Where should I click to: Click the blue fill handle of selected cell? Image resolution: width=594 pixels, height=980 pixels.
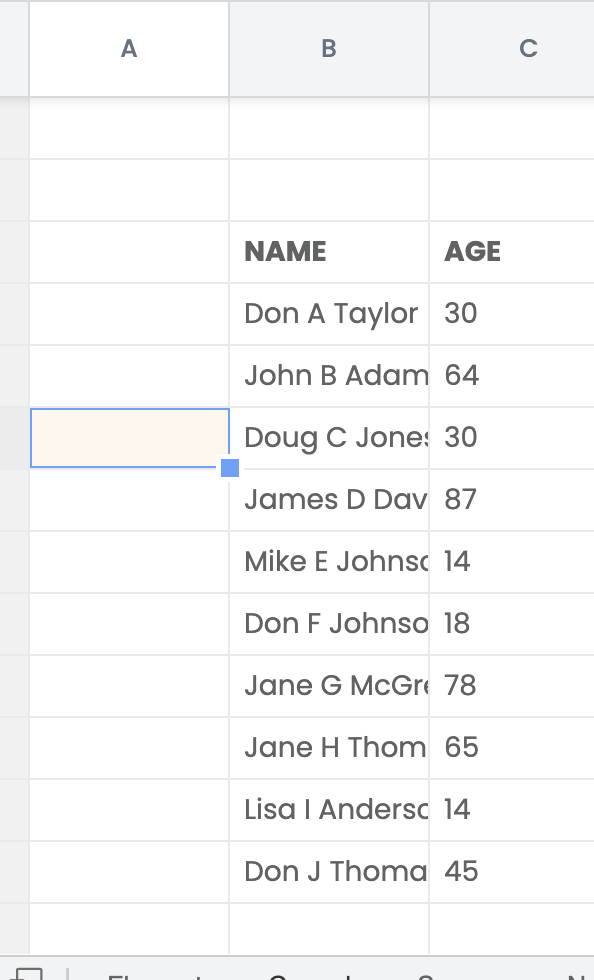coord(230,468)
